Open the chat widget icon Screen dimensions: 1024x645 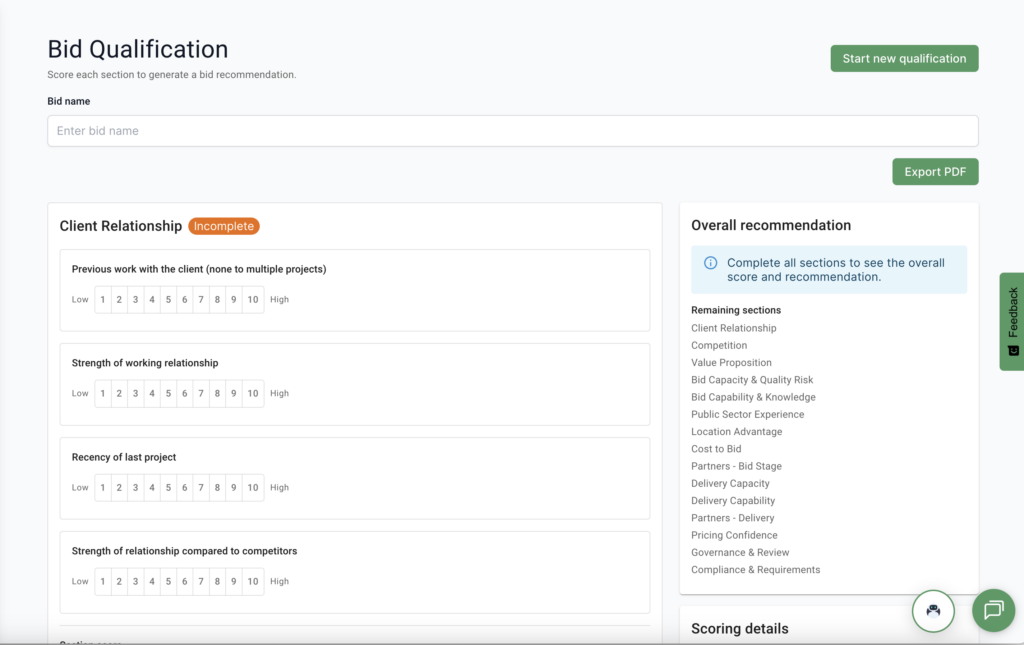(x=993, y=610)
